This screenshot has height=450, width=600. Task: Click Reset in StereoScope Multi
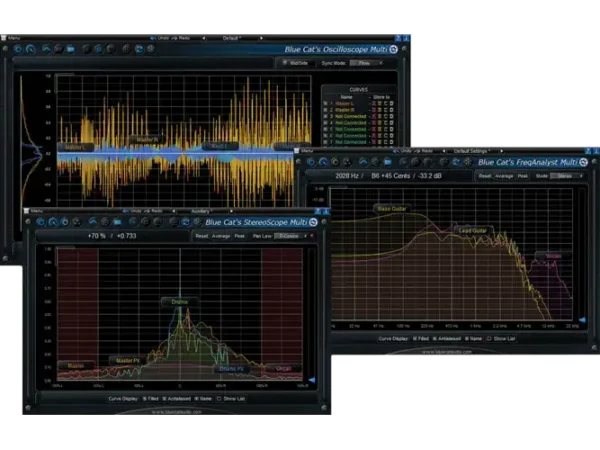[x=202, y=236]
